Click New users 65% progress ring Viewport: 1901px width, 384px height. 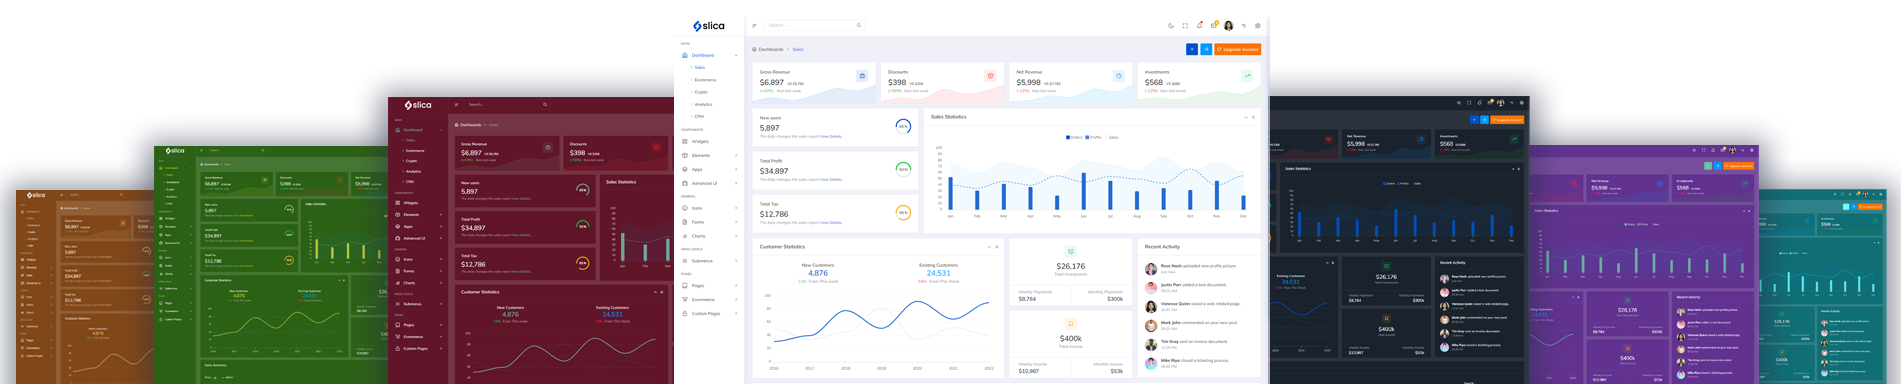click(x=903, y=127)
